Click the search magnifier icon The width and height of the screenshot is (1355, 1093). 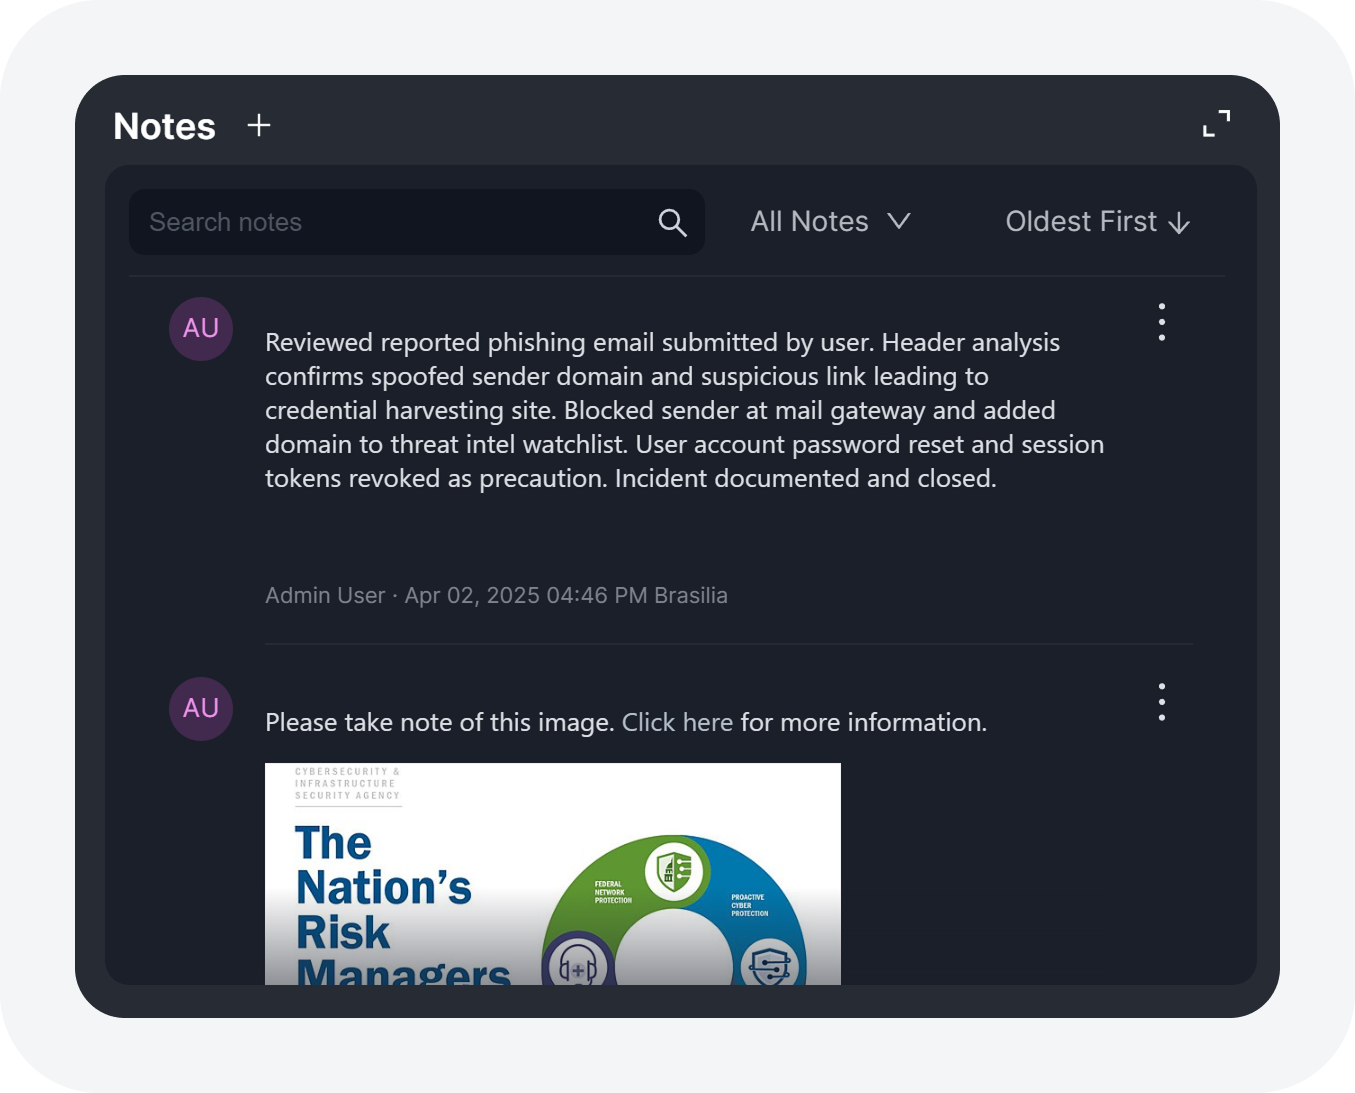(672, 223)
